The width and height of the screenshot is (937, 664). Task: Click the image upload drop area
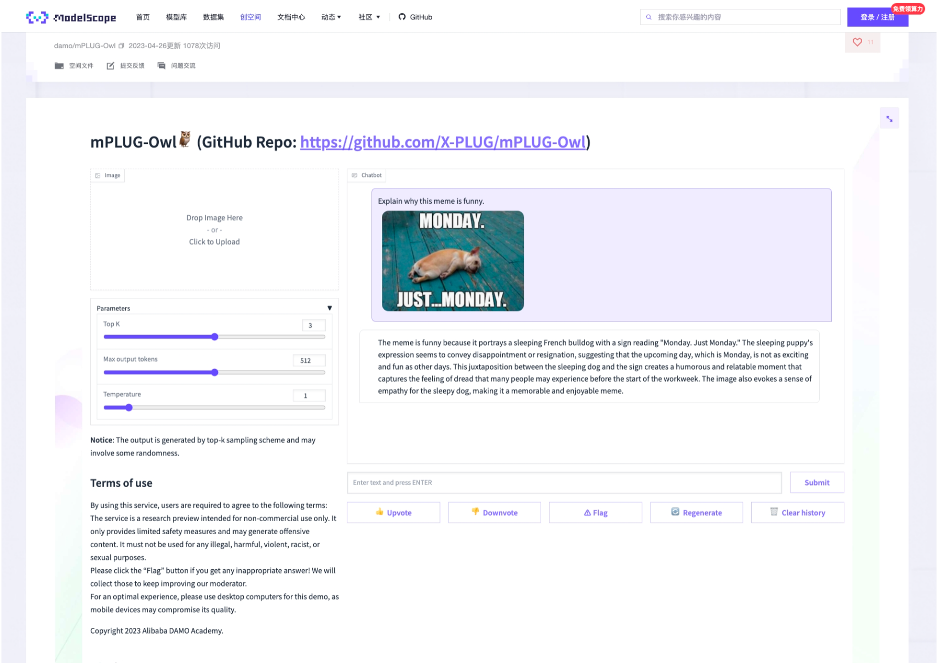tap(214, 230)
